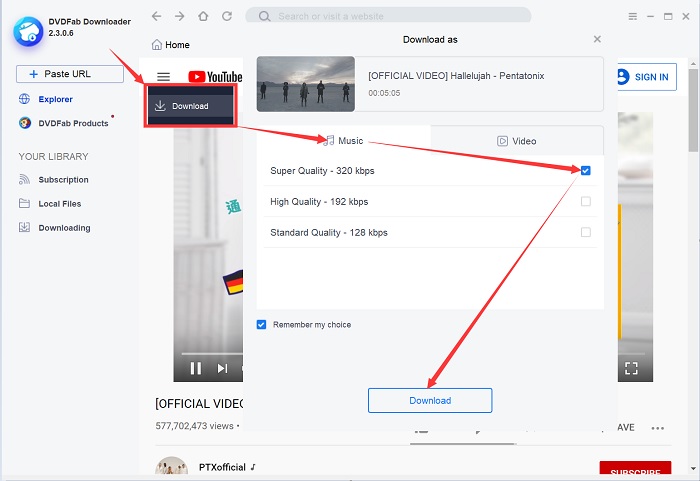Click the 577,702,473 views text
Viewport: 700px width, 481px height.
pyautogui.click(x=194, y=426)
